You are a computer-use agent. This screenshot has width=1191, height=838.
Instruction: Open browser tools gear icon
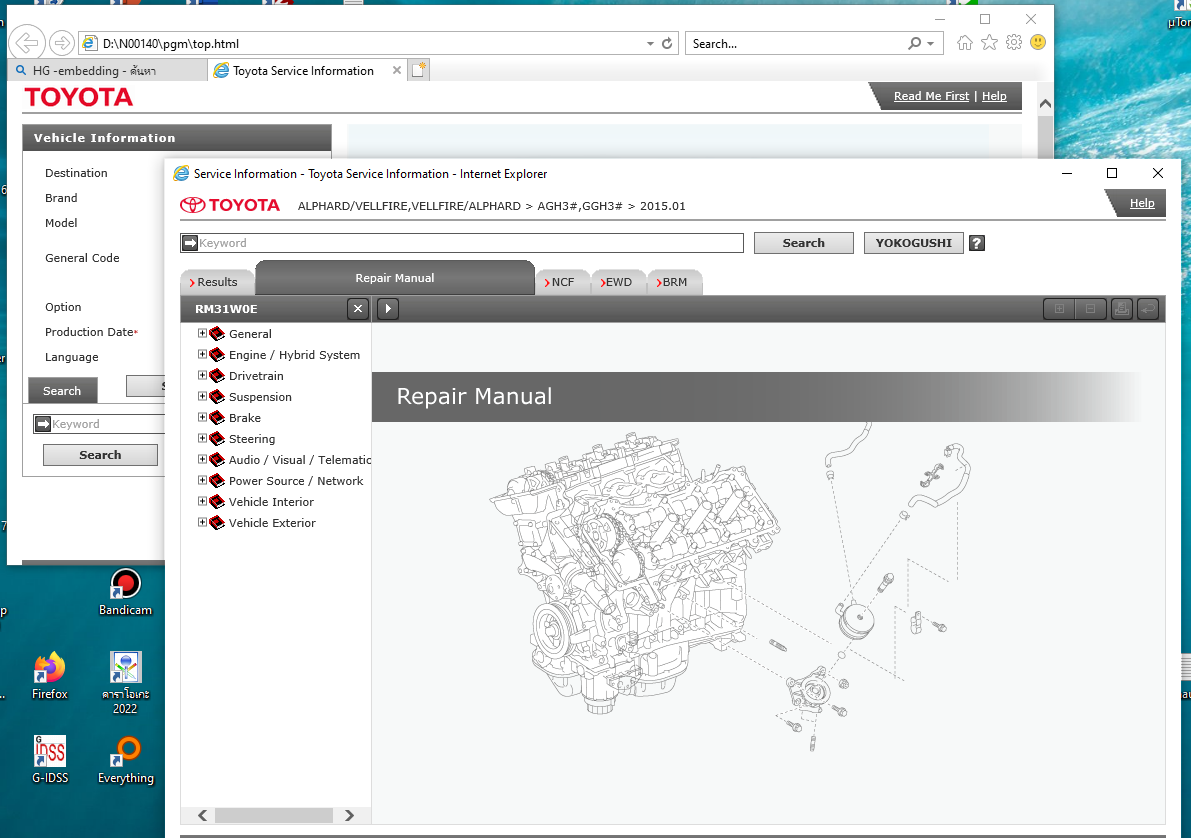coord(1014,43)
